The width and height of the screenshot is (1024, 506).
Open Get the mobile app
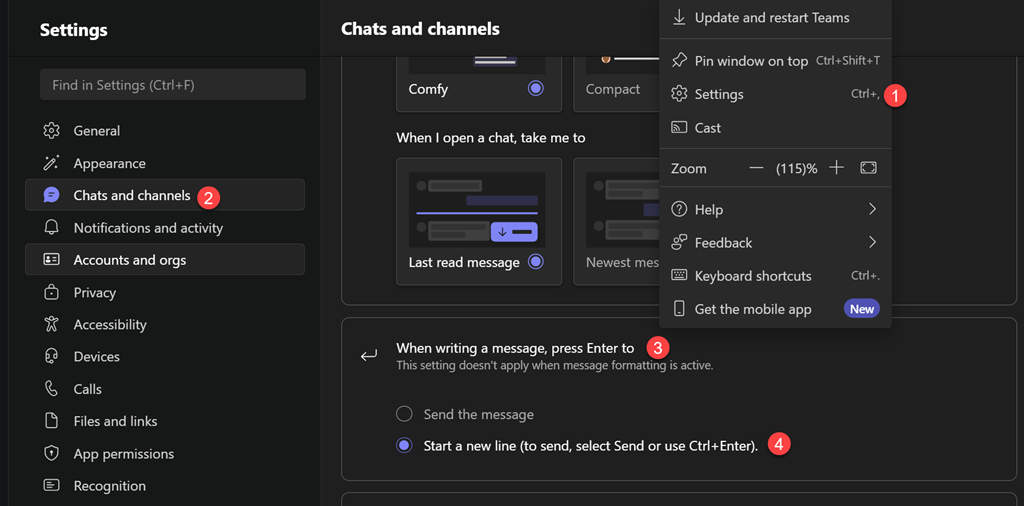753,309
